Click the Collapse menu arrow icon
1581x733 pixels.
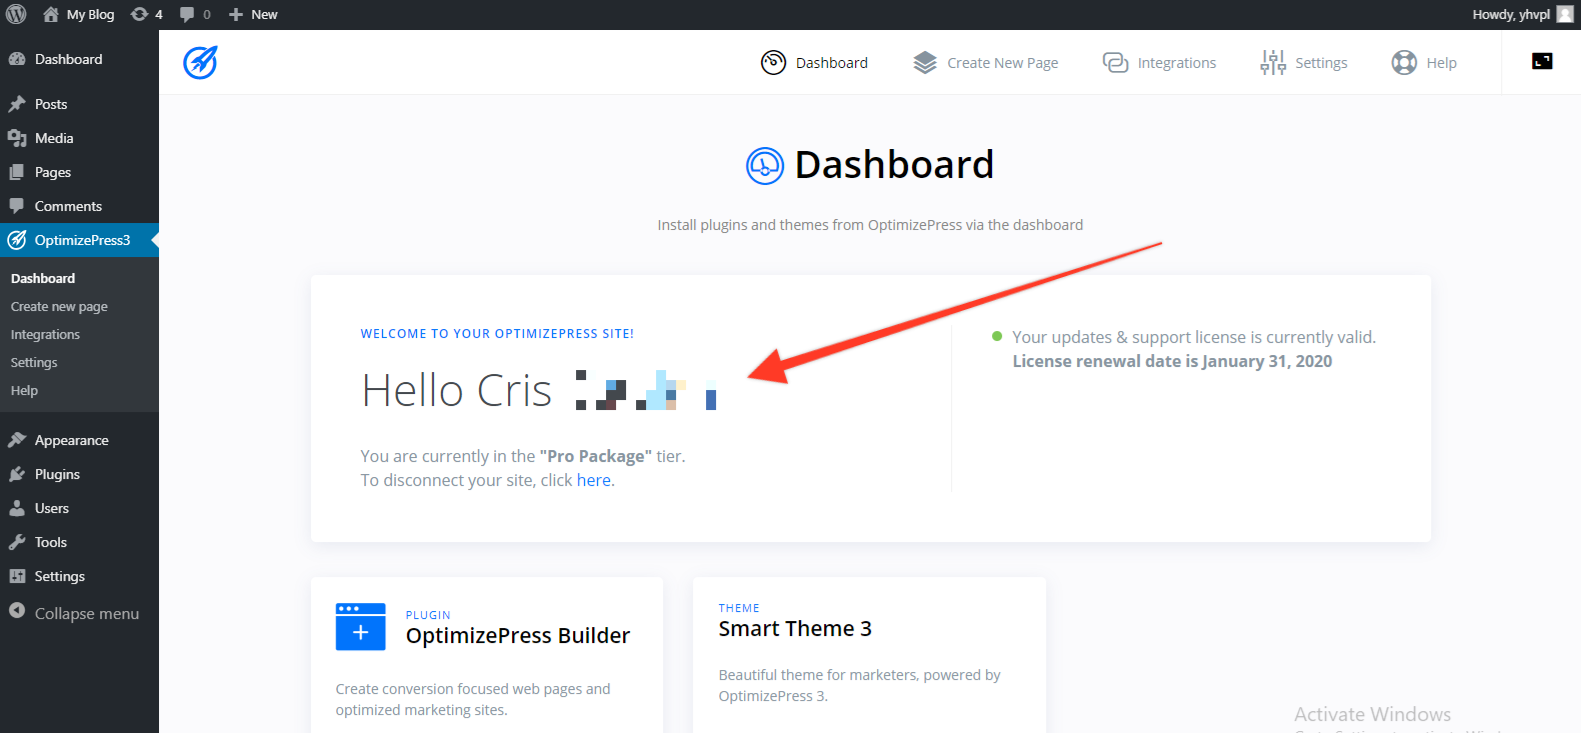(x=17, y=611)
